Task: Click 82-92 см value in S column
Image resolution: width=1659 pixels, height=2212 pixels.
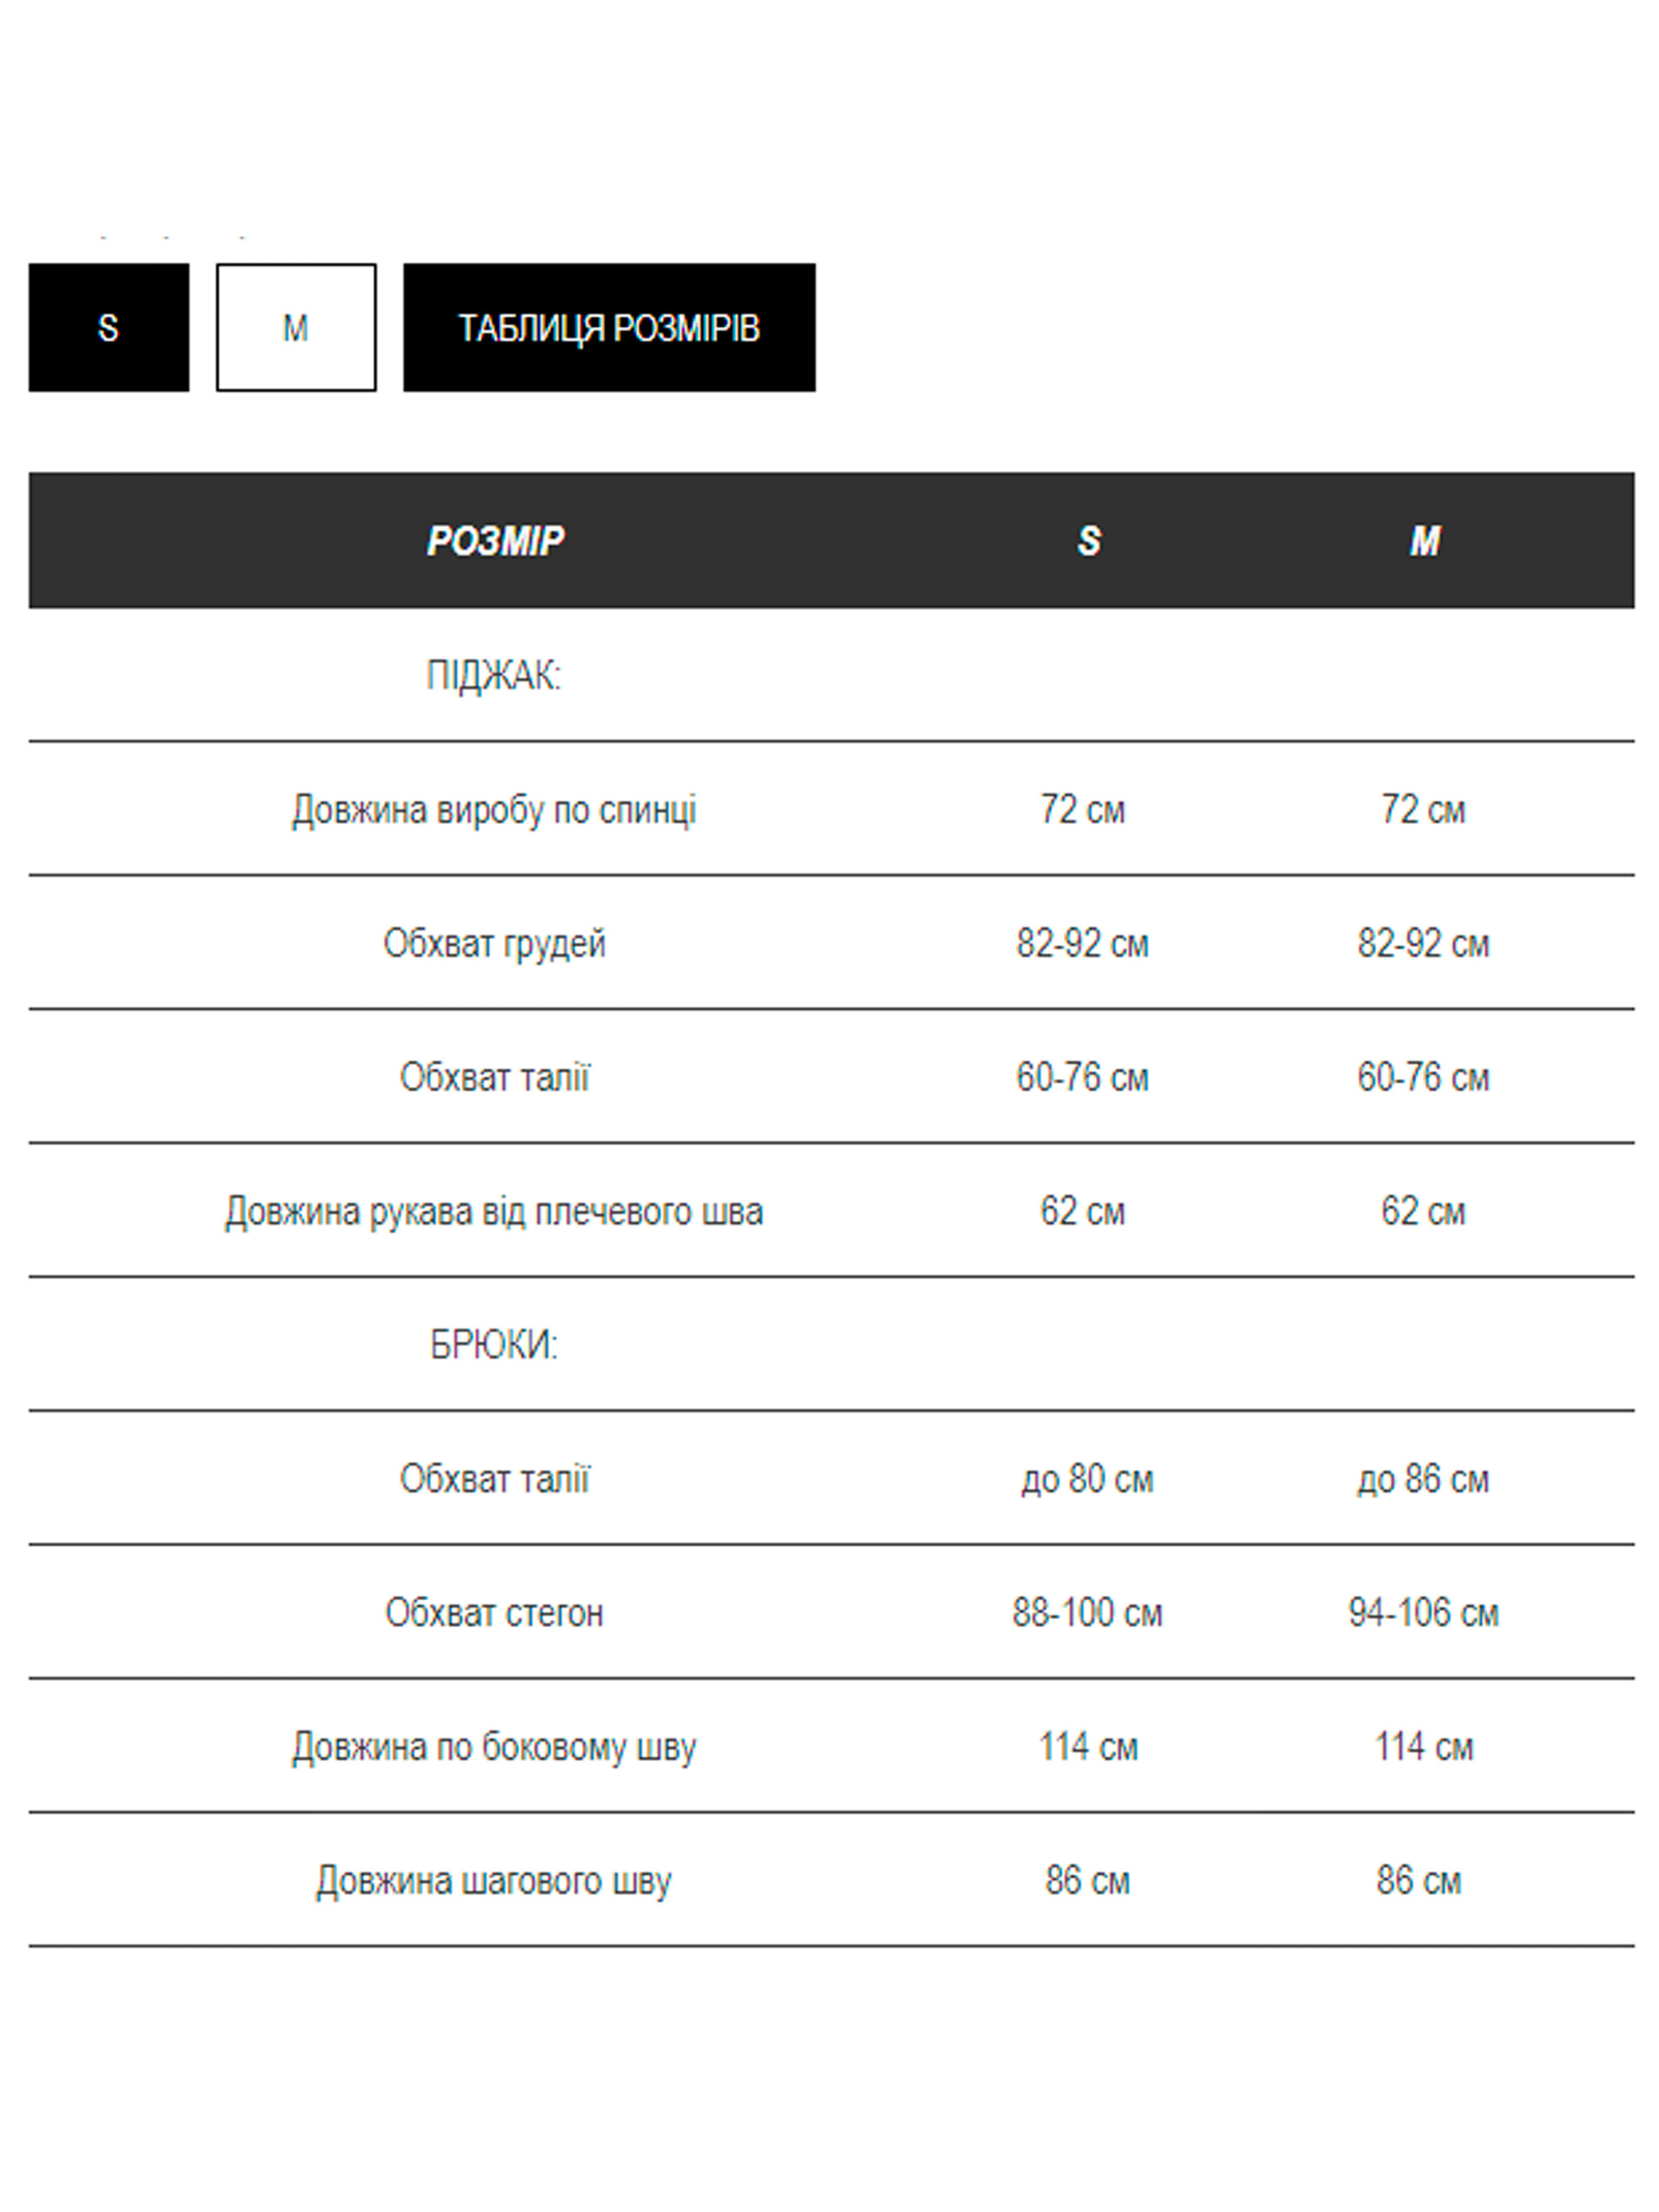Action: tap(1082, 943)
